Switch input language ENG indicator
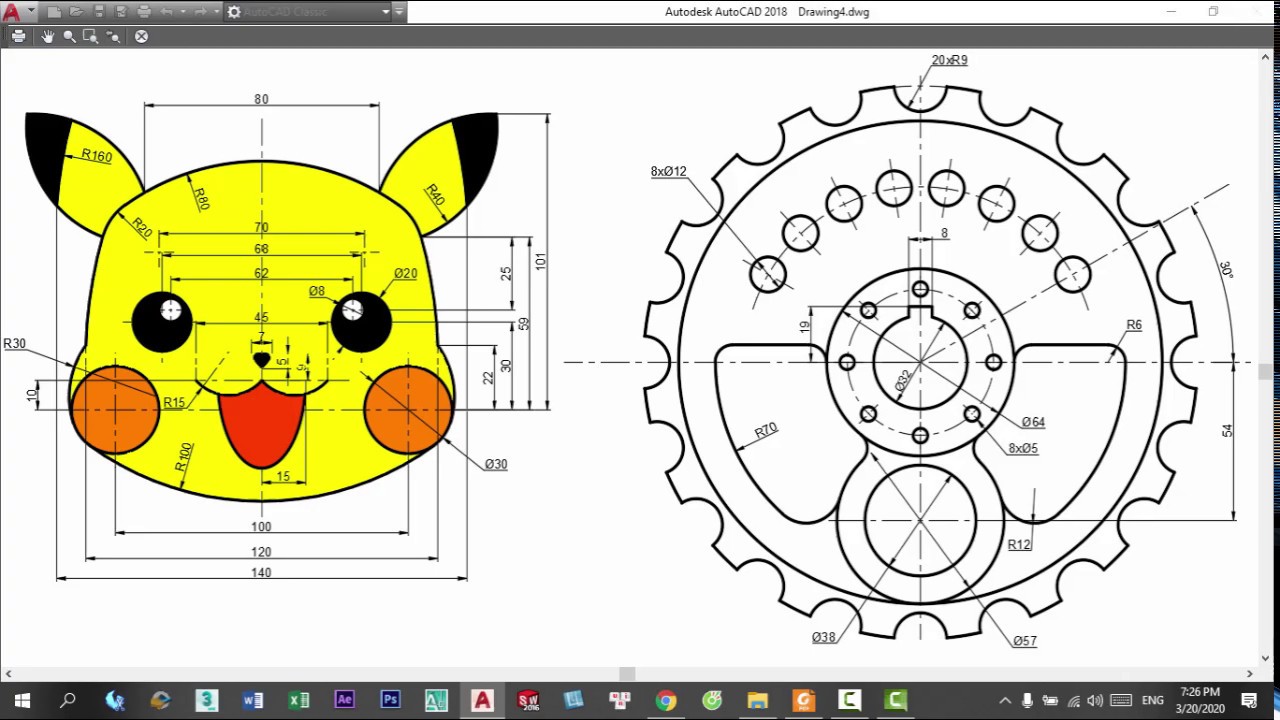This screenshot has height=720, width=1280. coord(1153,700)
